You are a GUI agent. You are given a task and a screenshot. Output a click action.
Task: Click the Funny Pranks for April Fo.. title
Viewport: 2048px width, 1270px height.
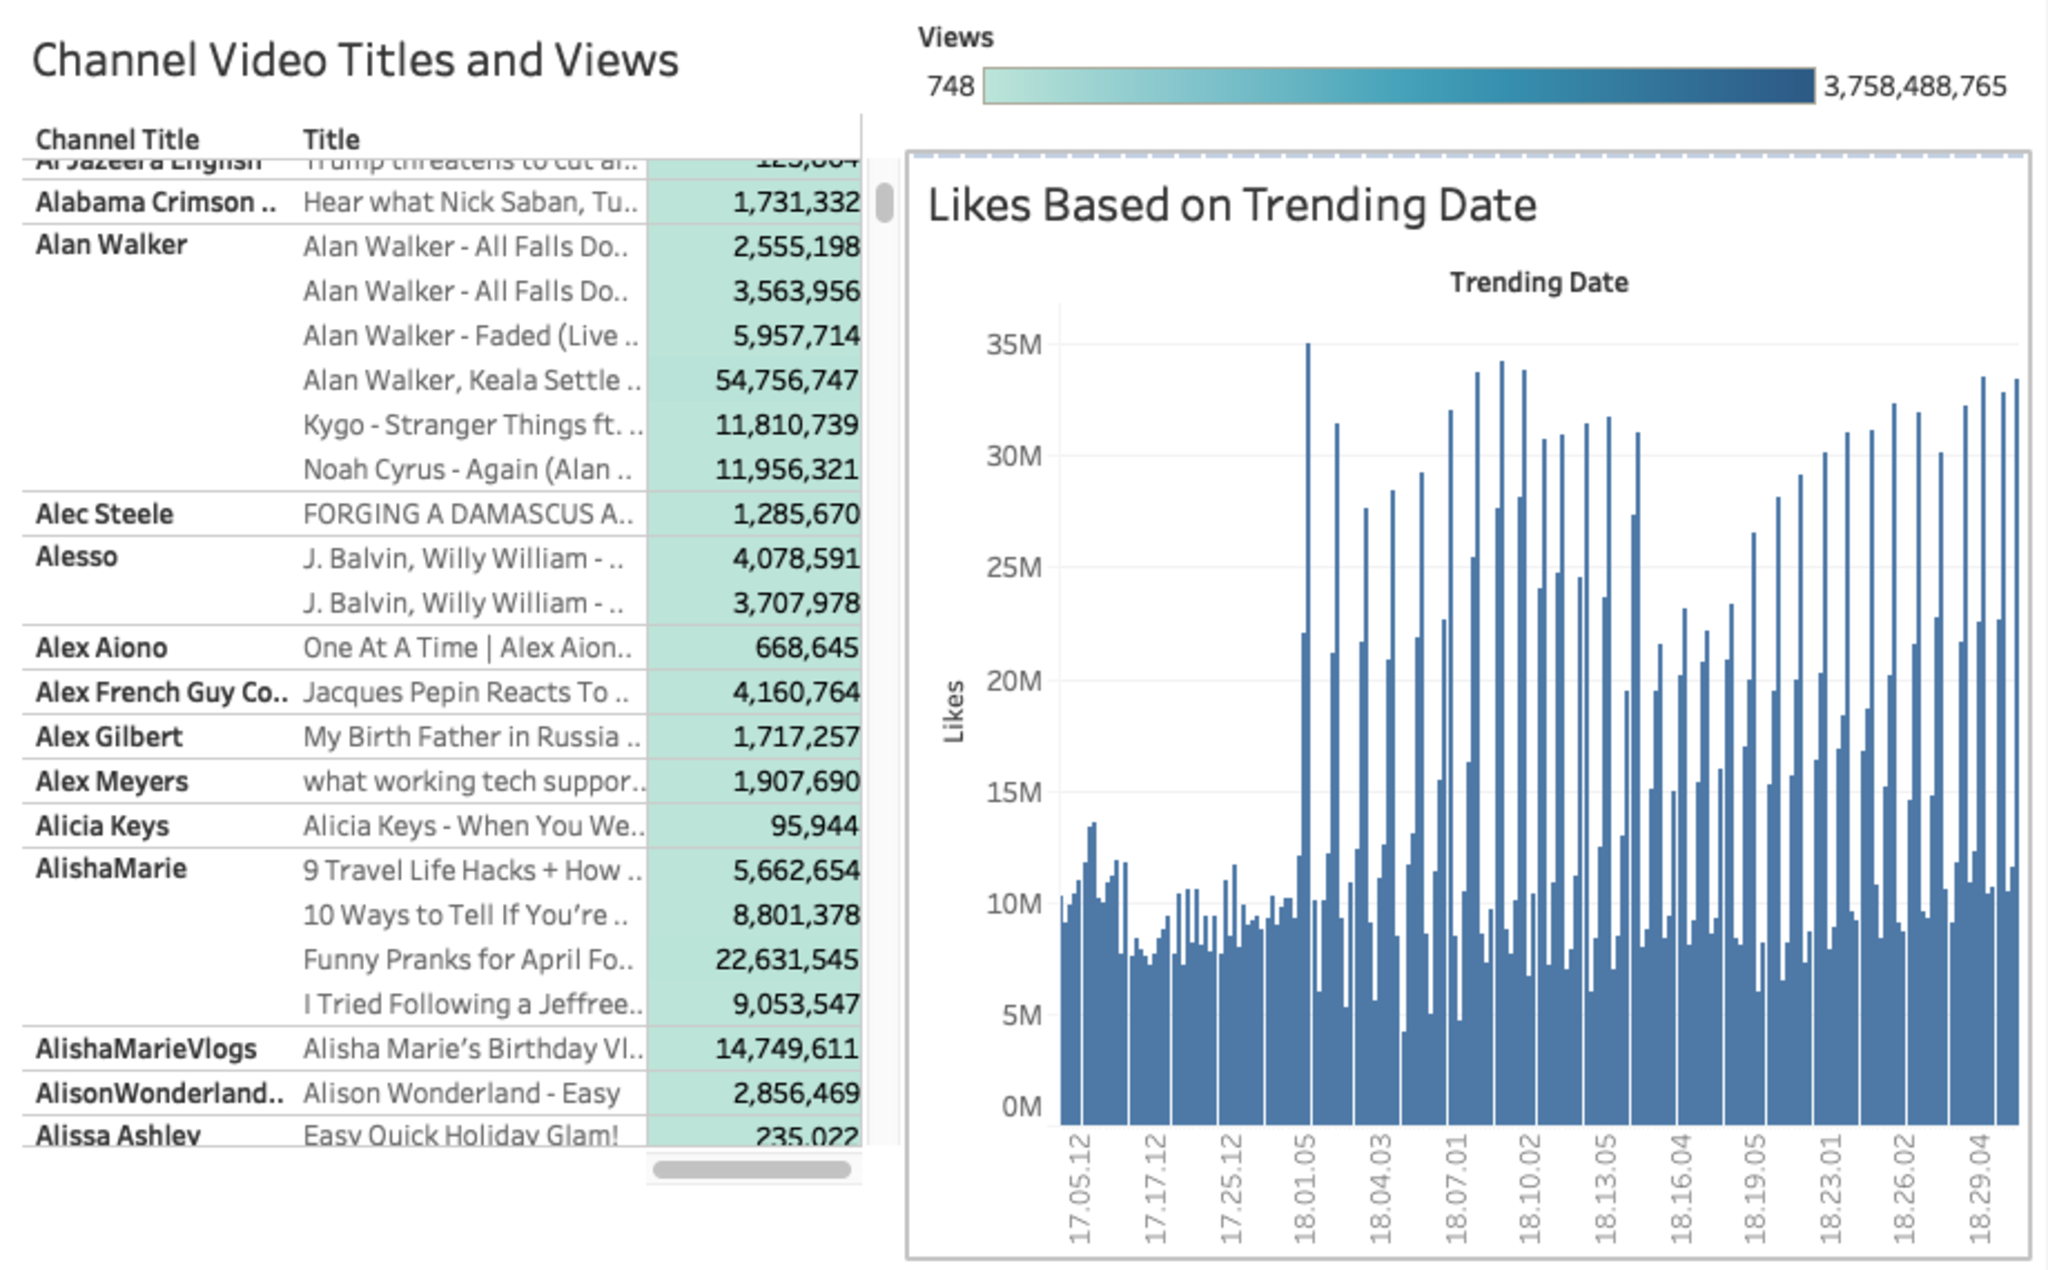pos(468,960)
